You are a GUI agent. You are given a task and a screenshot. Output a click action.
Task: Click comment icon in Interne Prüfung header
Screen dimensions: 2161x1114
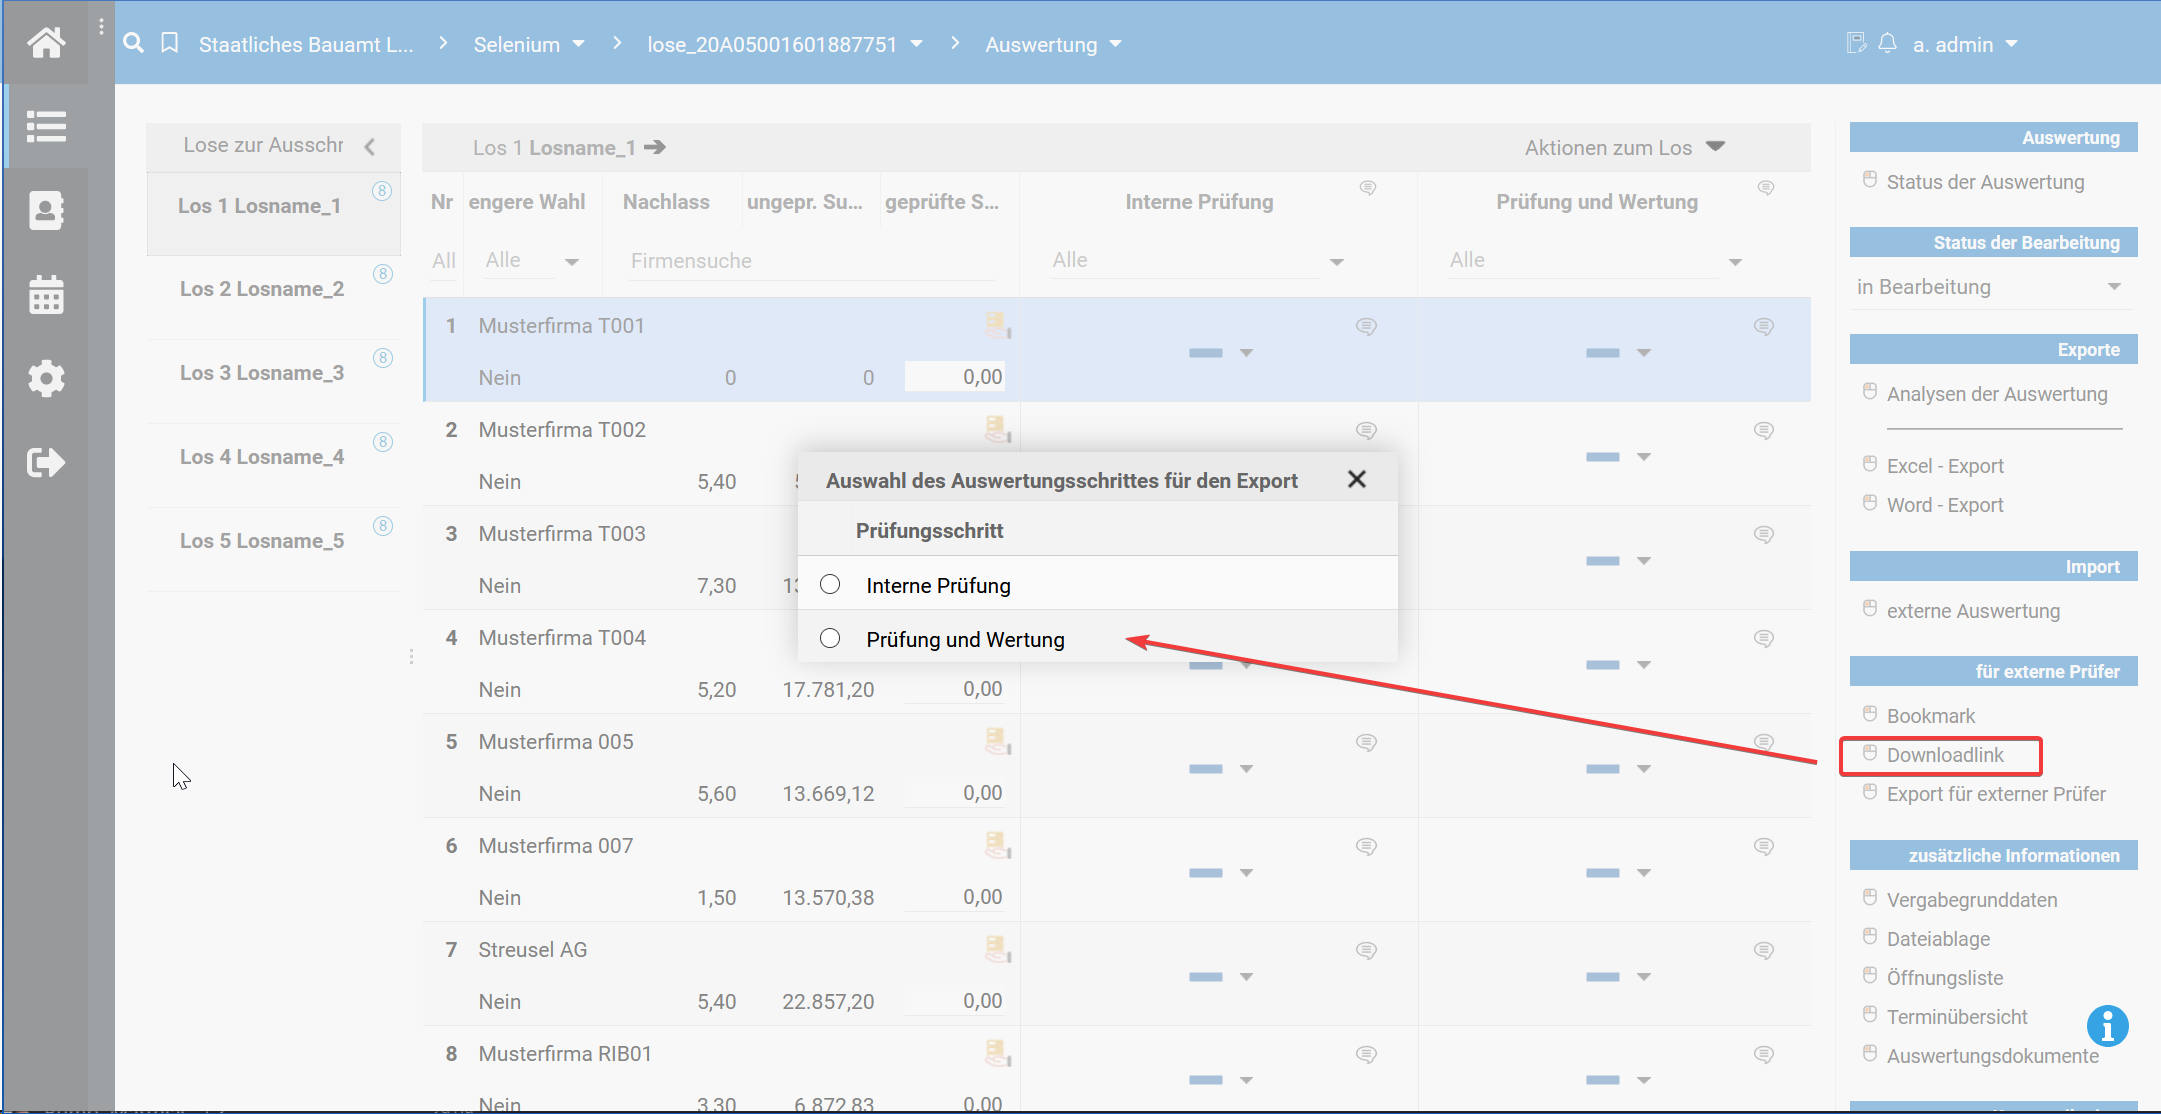point(1368,188)
